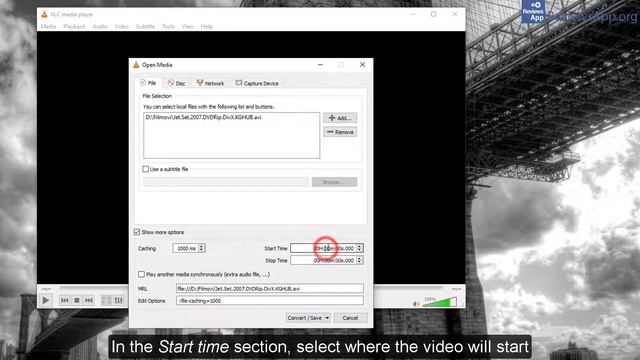Switch to the Network tab
The image size is (640, 360).
point(210,83)
